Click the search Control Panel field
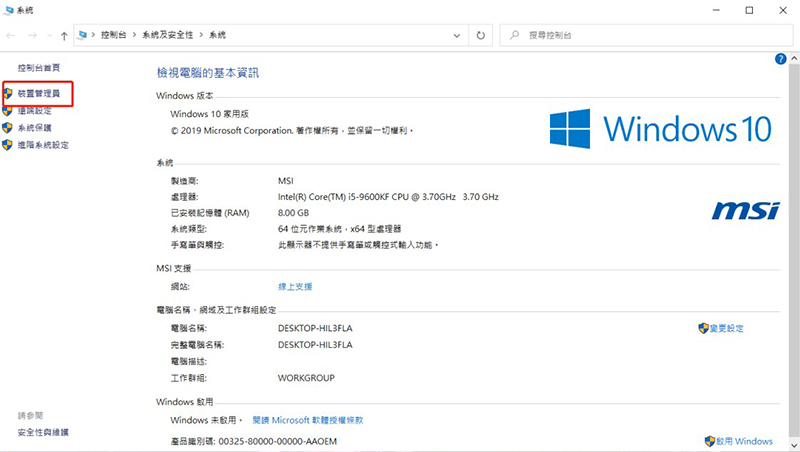Screen dimensions: 800x452 pyautogui.click(x=646, y=35)
